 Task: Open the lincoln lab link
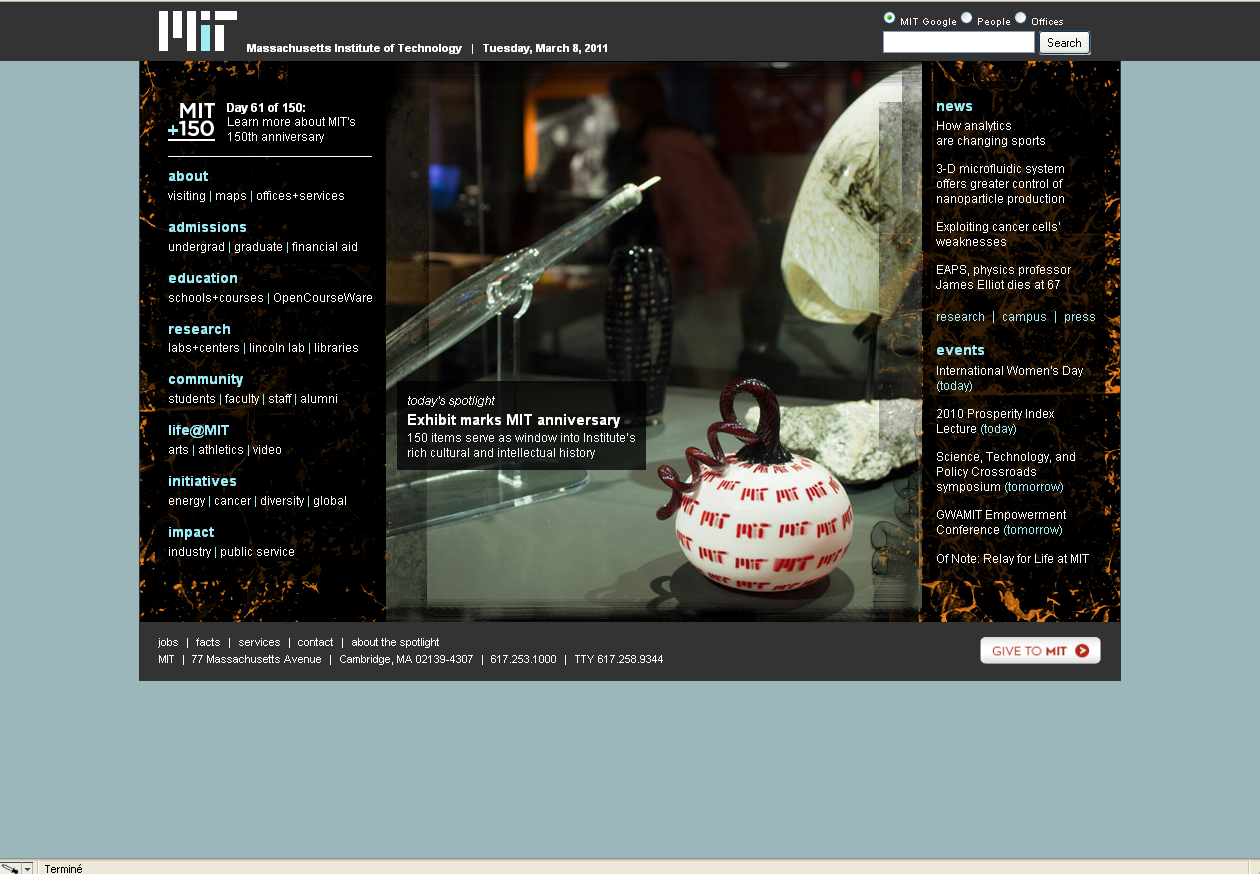[x=277, y=348]
